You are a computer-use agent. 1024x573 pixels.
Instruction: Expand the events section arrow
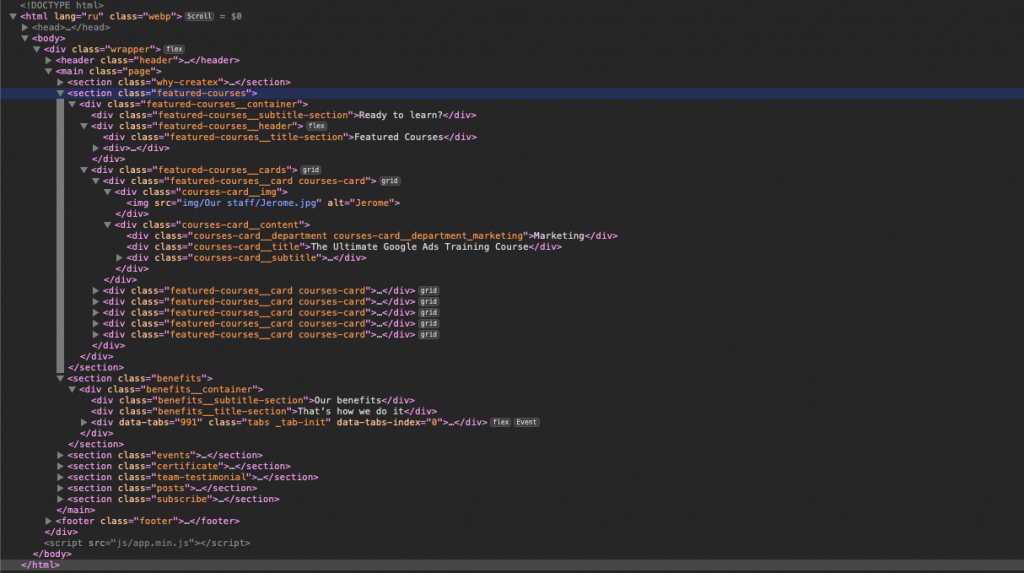[60, 455]
